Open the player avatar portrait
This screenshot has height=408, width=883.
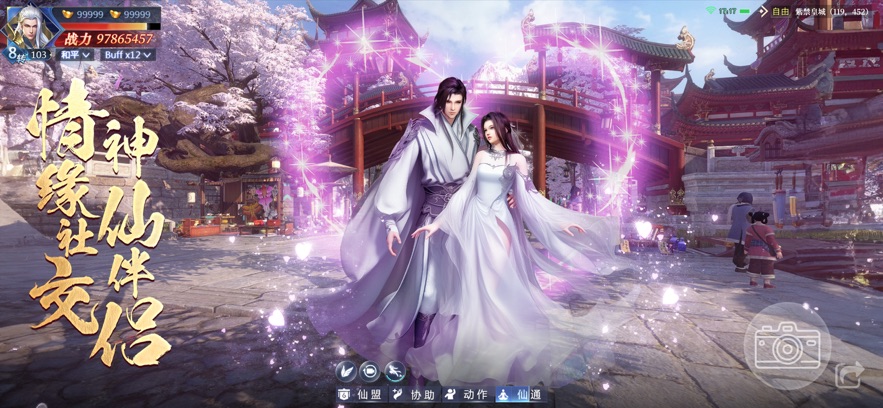tap(28, 27)
